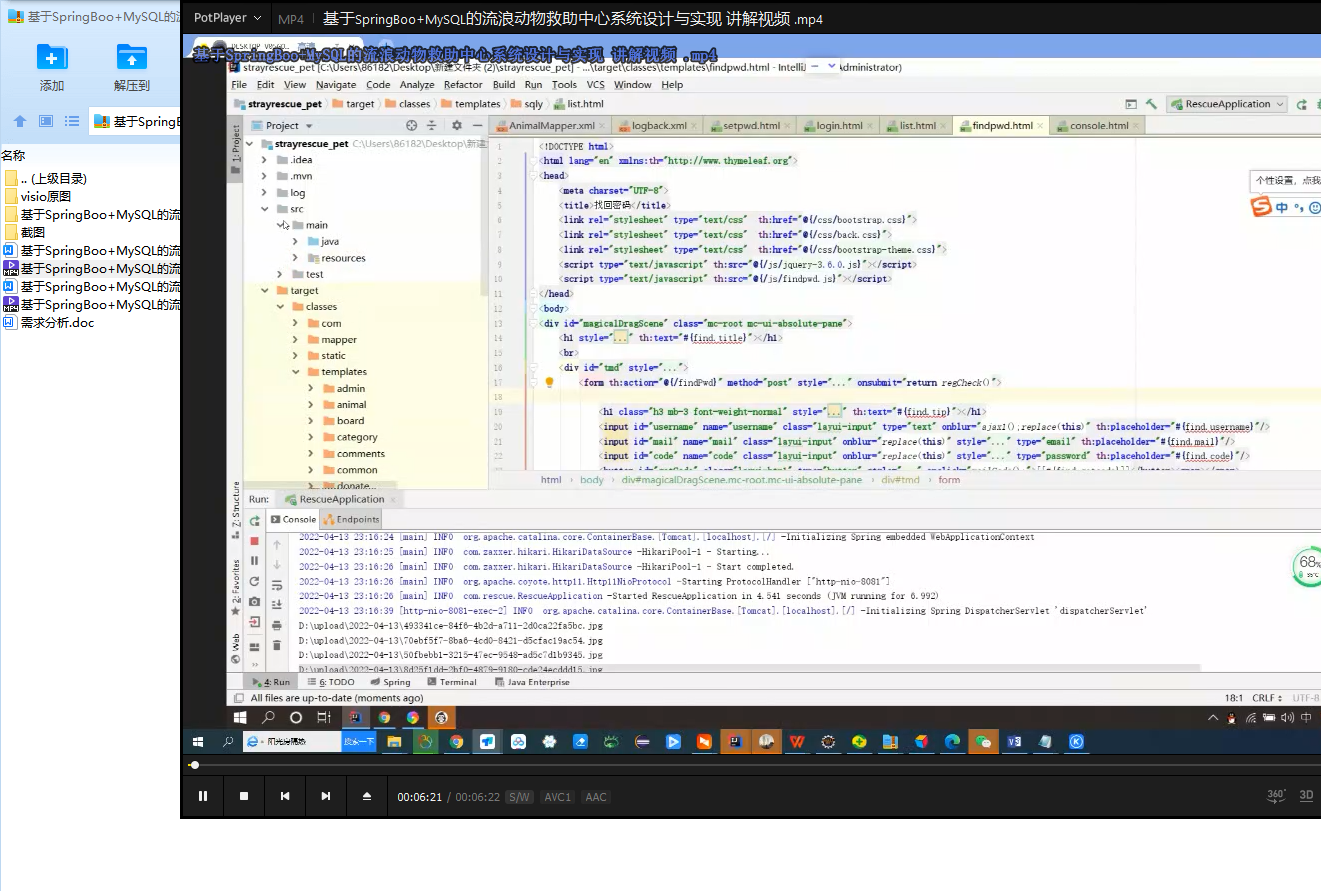Open the Java Enterprise tool window

(531, 682)
